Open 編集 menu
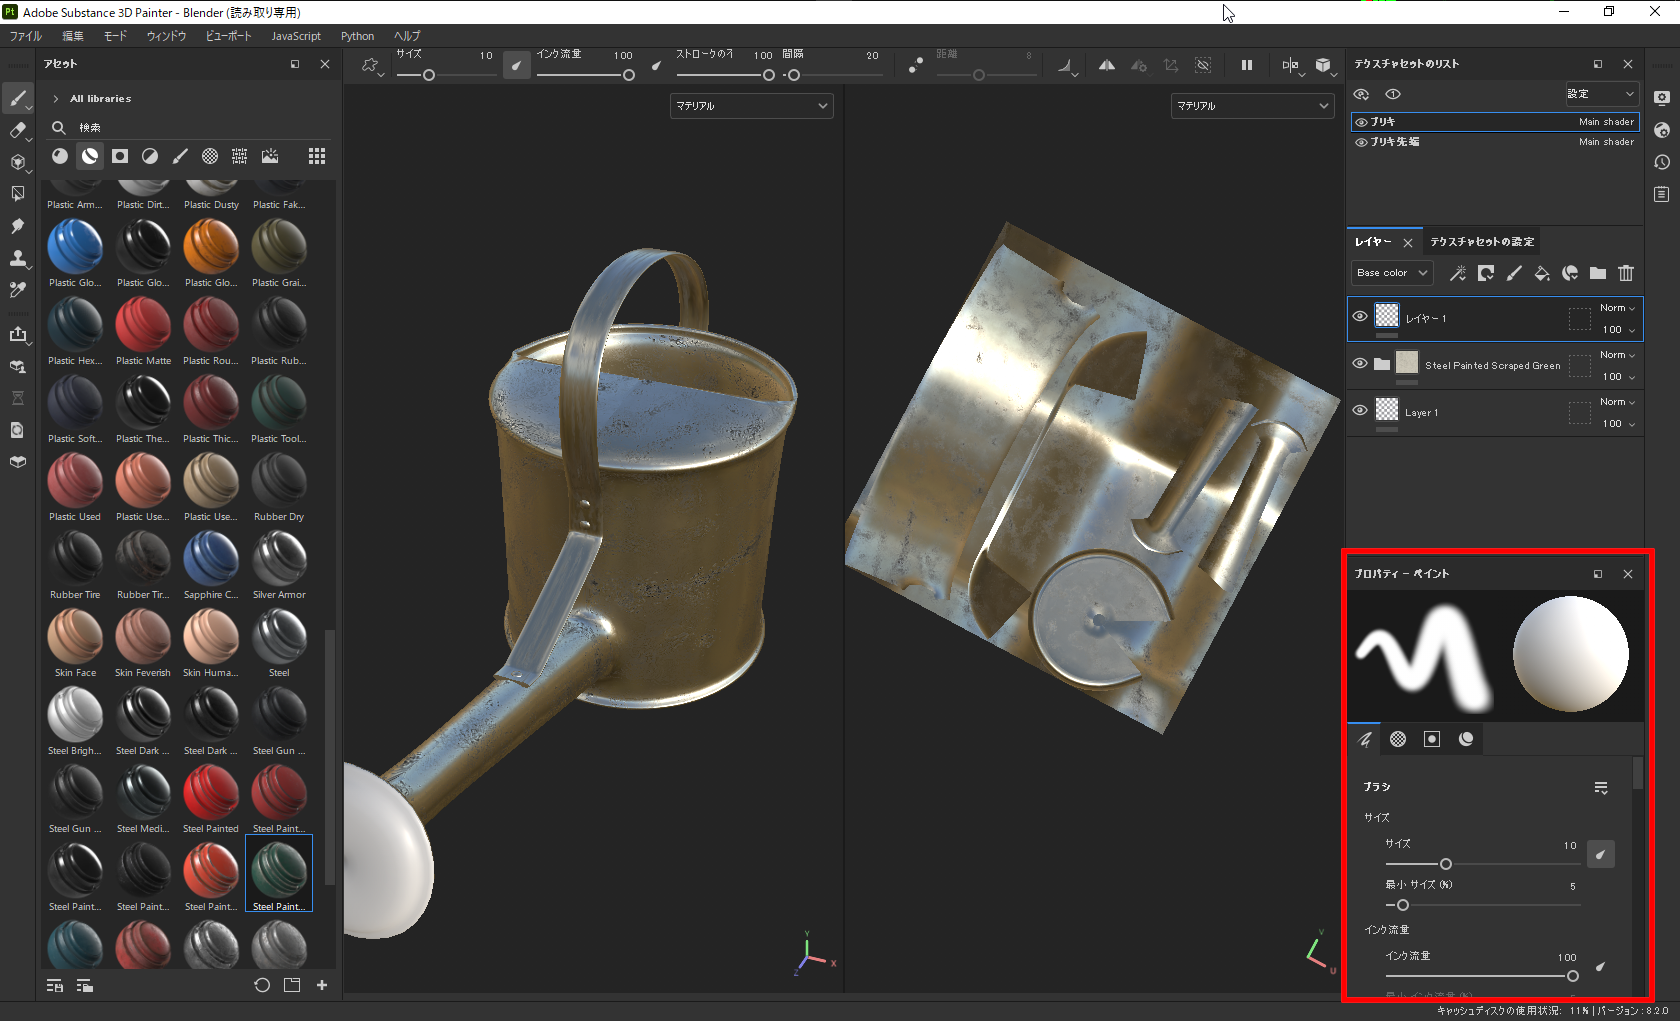The height and width of the screenshot is (1021, 1680). 73,36
